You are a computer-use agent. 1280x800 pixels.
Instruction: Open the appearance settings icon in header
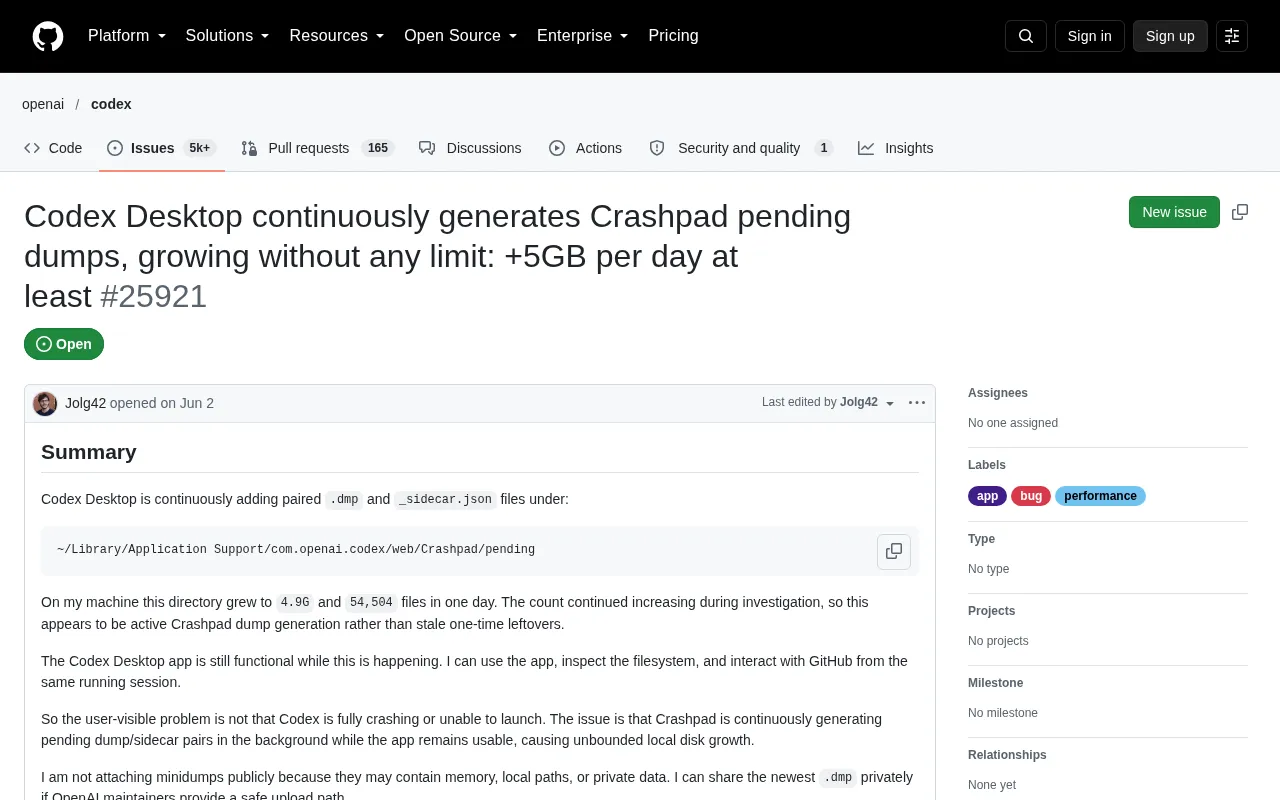pyautogui.click(x=1232, y=36)
